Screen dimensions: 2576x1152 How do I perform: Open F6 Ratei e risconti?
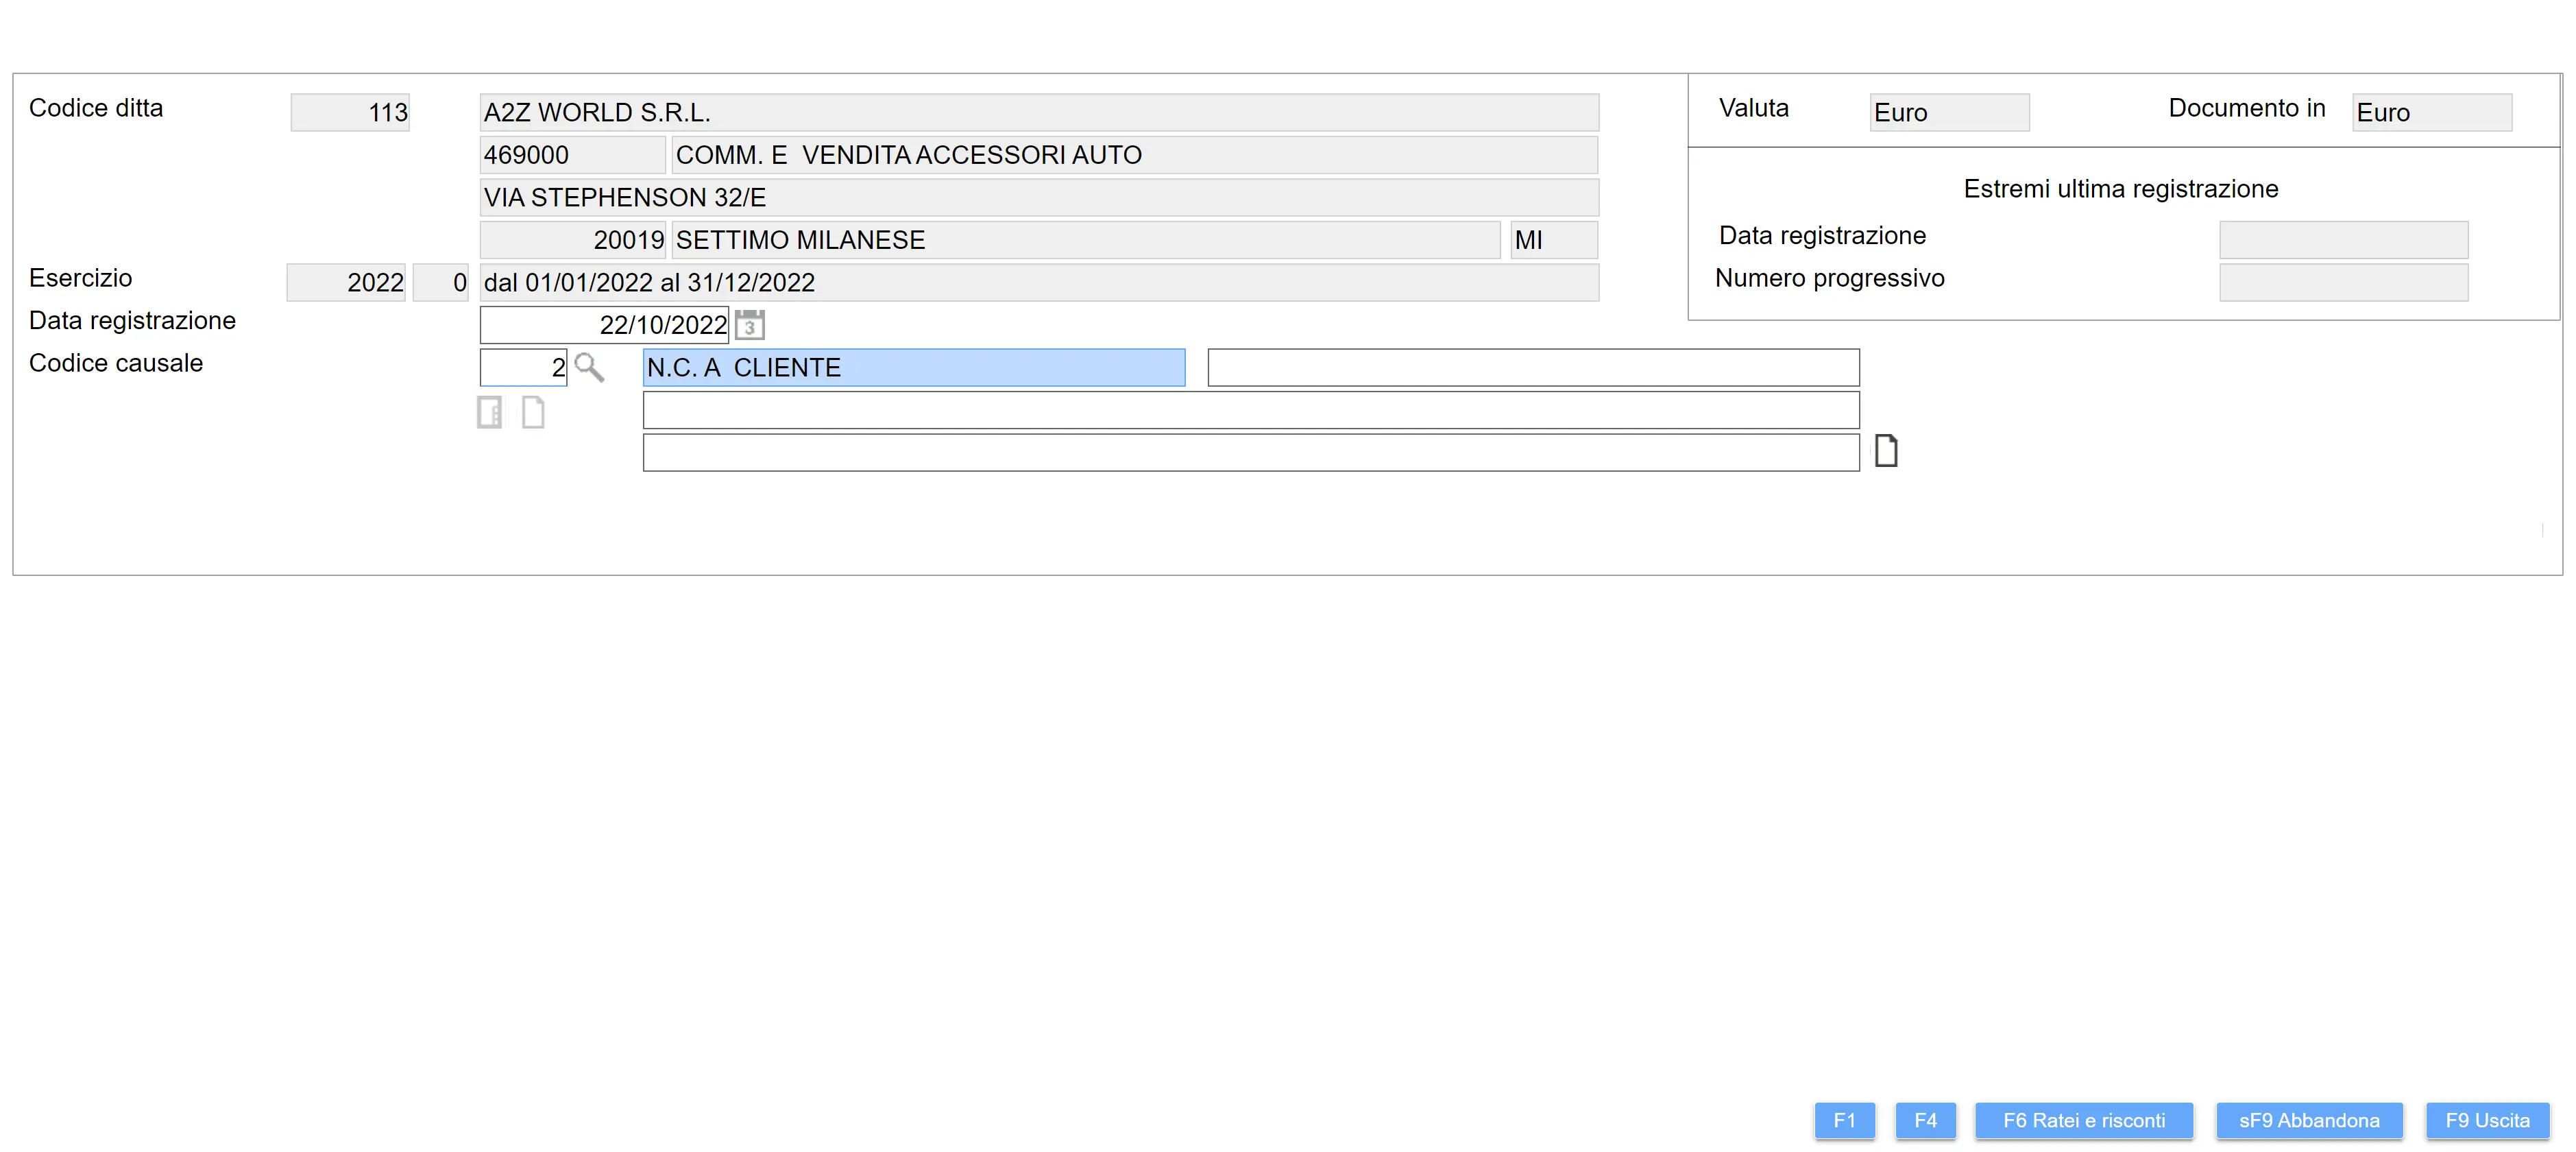point(2083,1120)
